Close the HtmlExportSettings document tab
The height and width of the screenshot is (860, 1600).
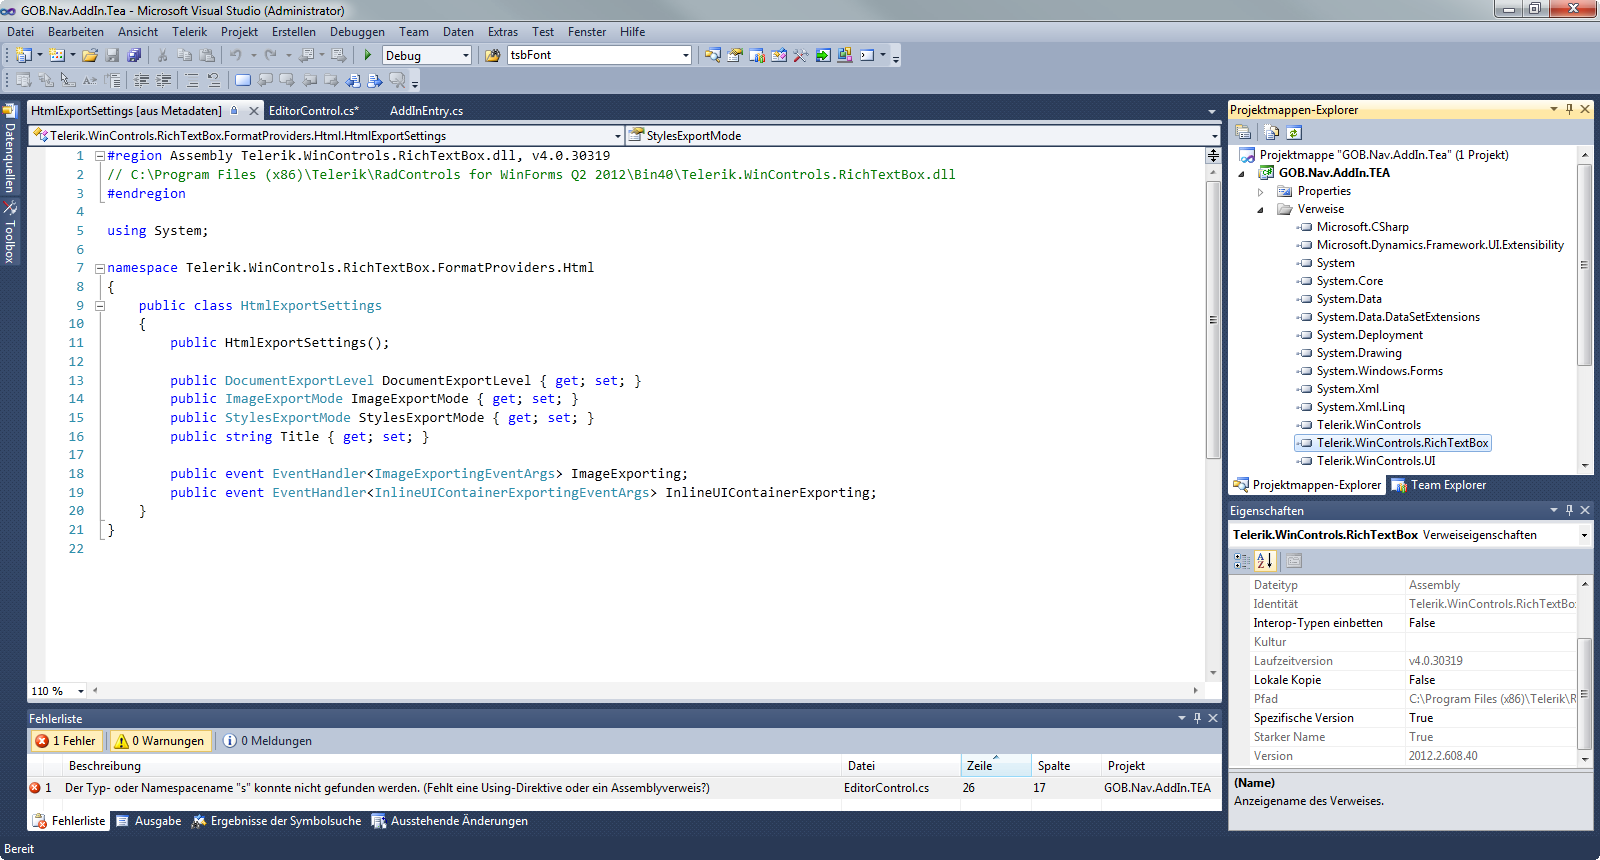254,111
